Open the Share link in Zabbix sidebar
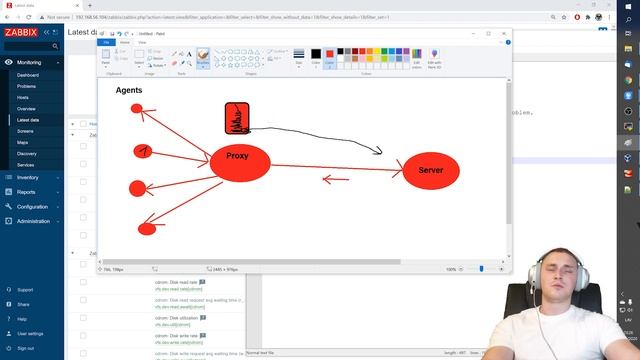 [x=23, y=304]
